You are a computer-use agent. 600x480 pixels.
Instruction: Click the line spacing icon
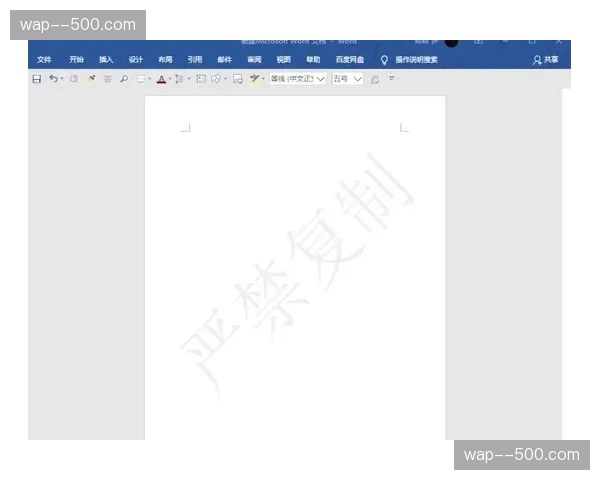(x=179, y=78)
